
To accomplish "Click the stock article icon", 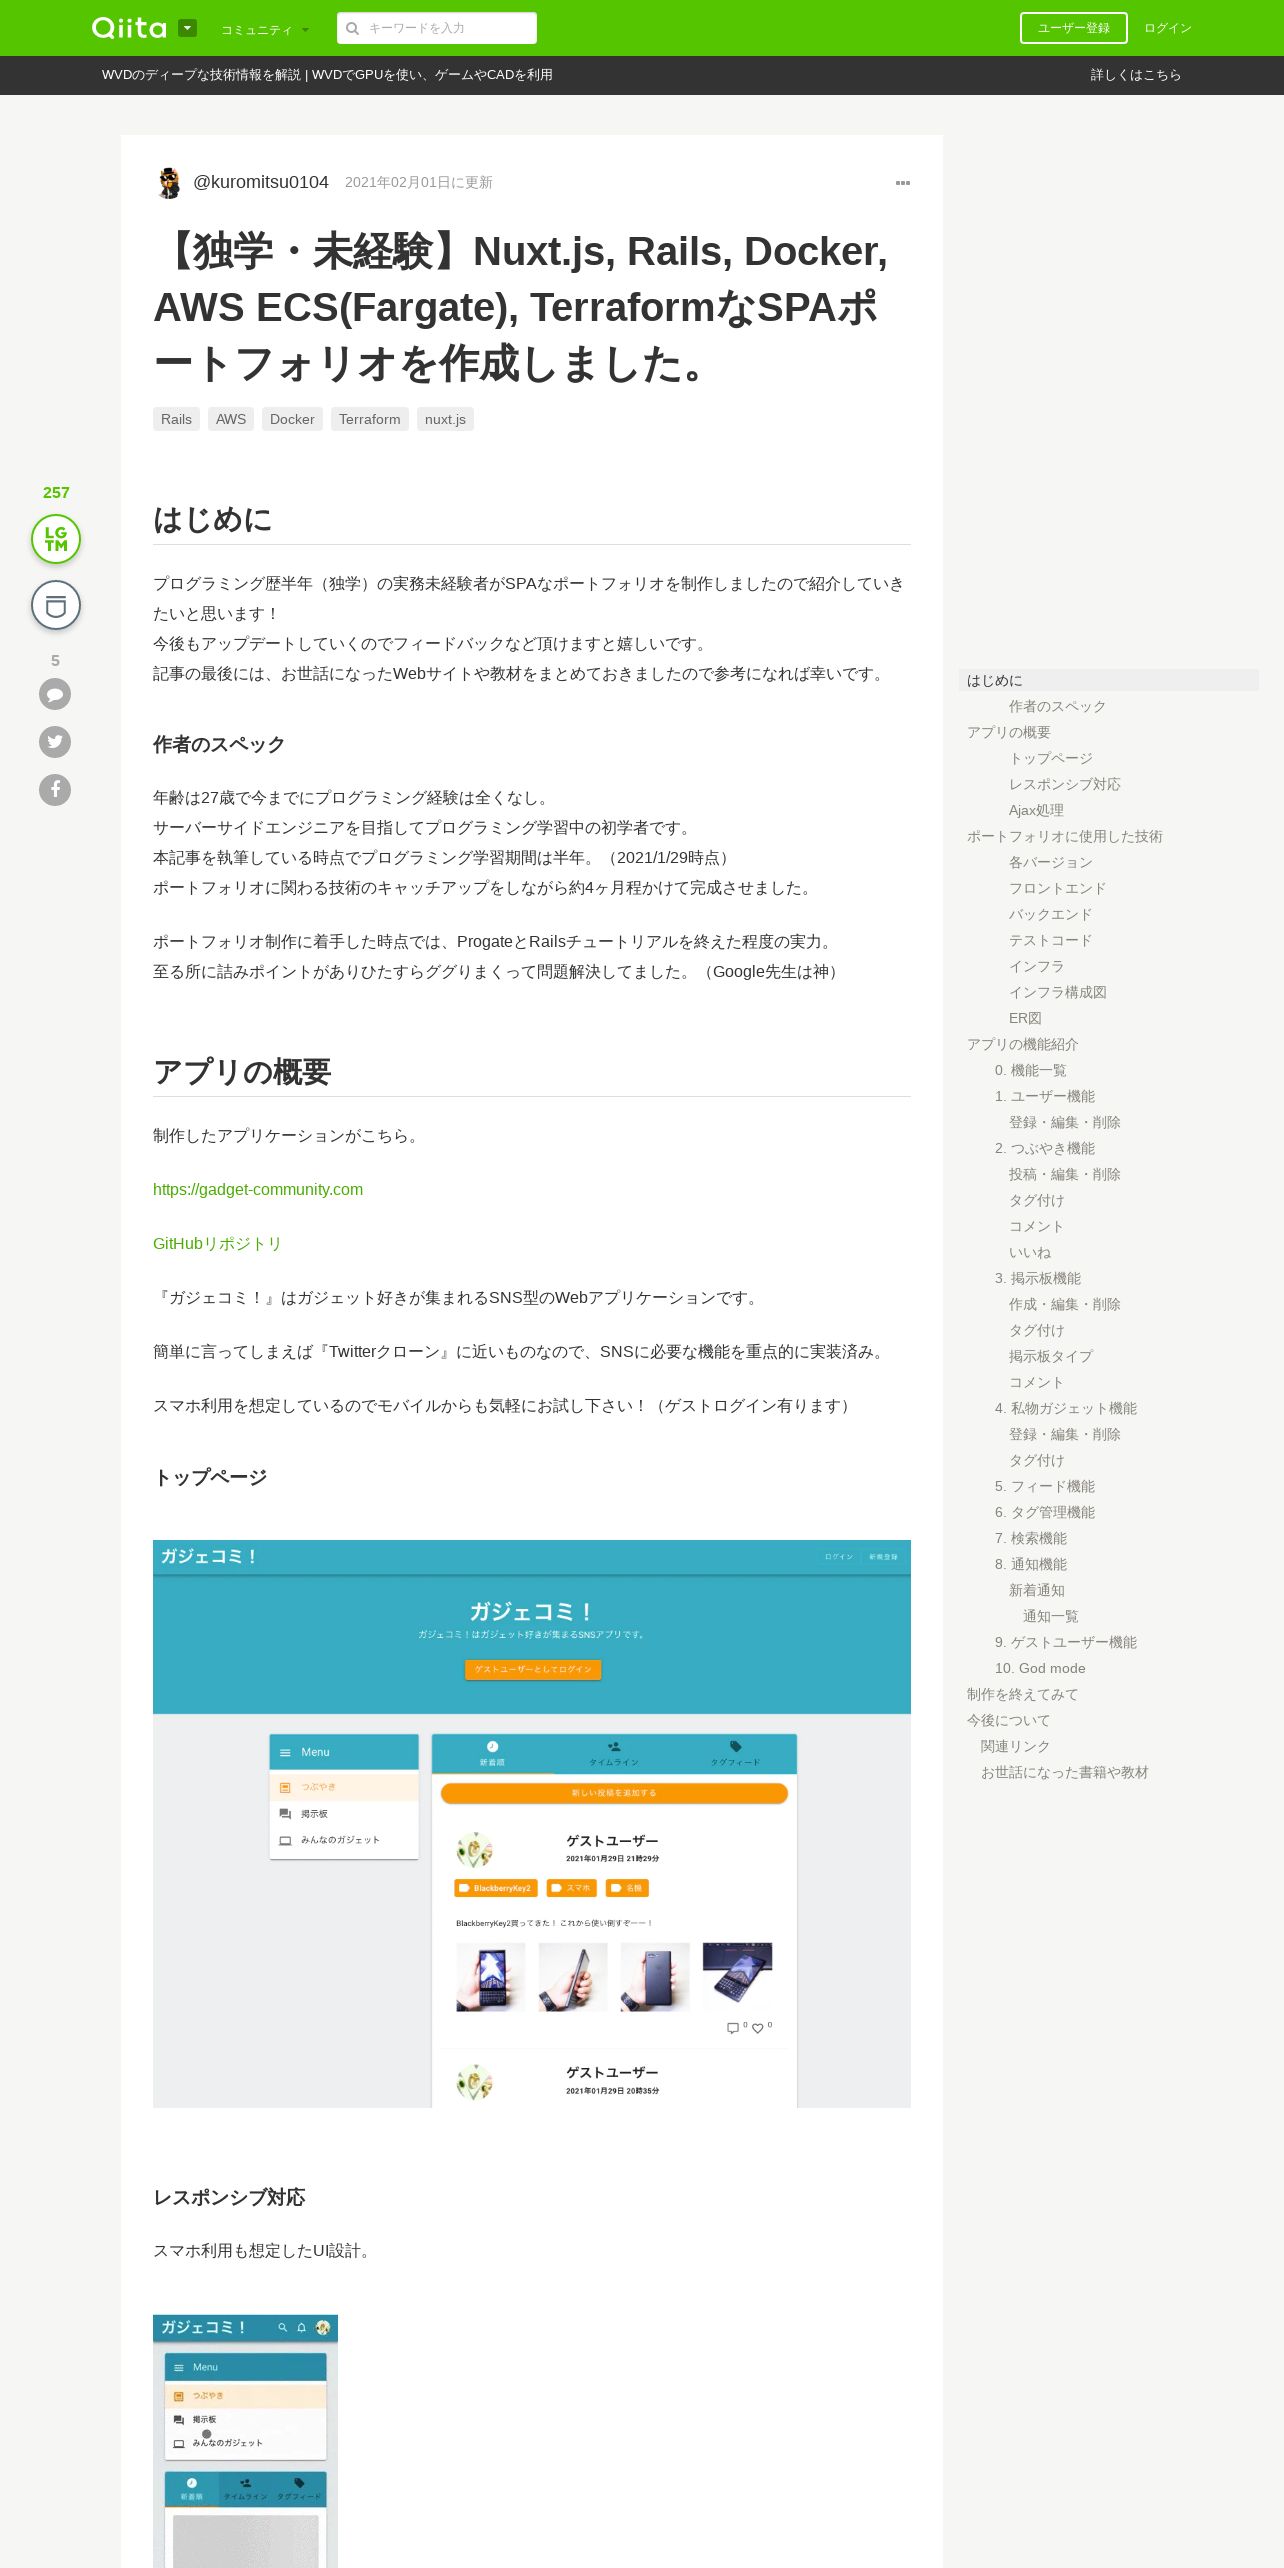I will pos(56,605).
